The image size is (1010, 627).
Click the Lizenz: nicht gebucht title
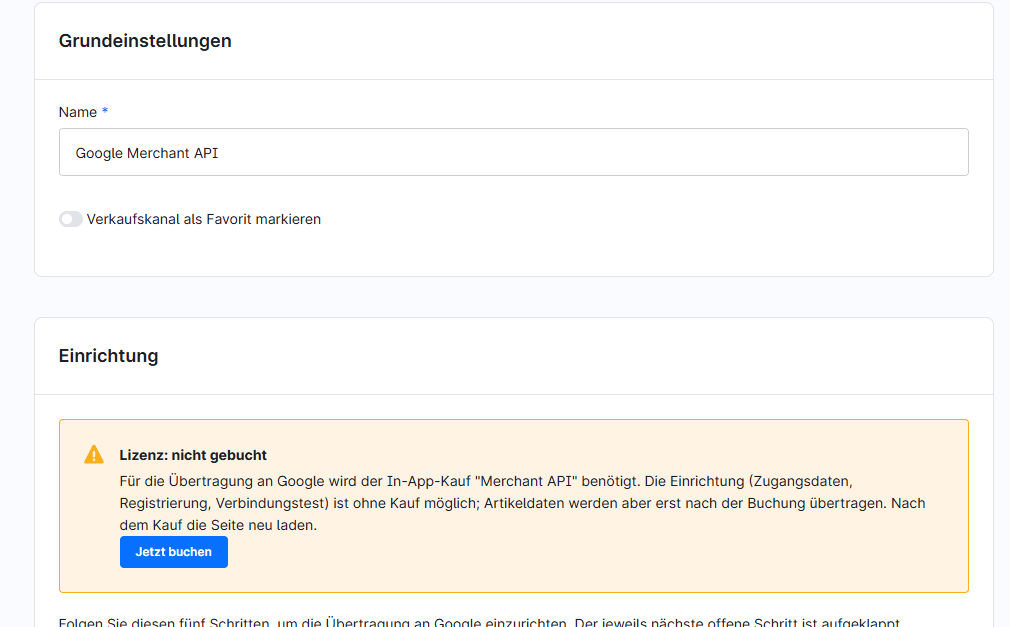click(x=193, y=455)
